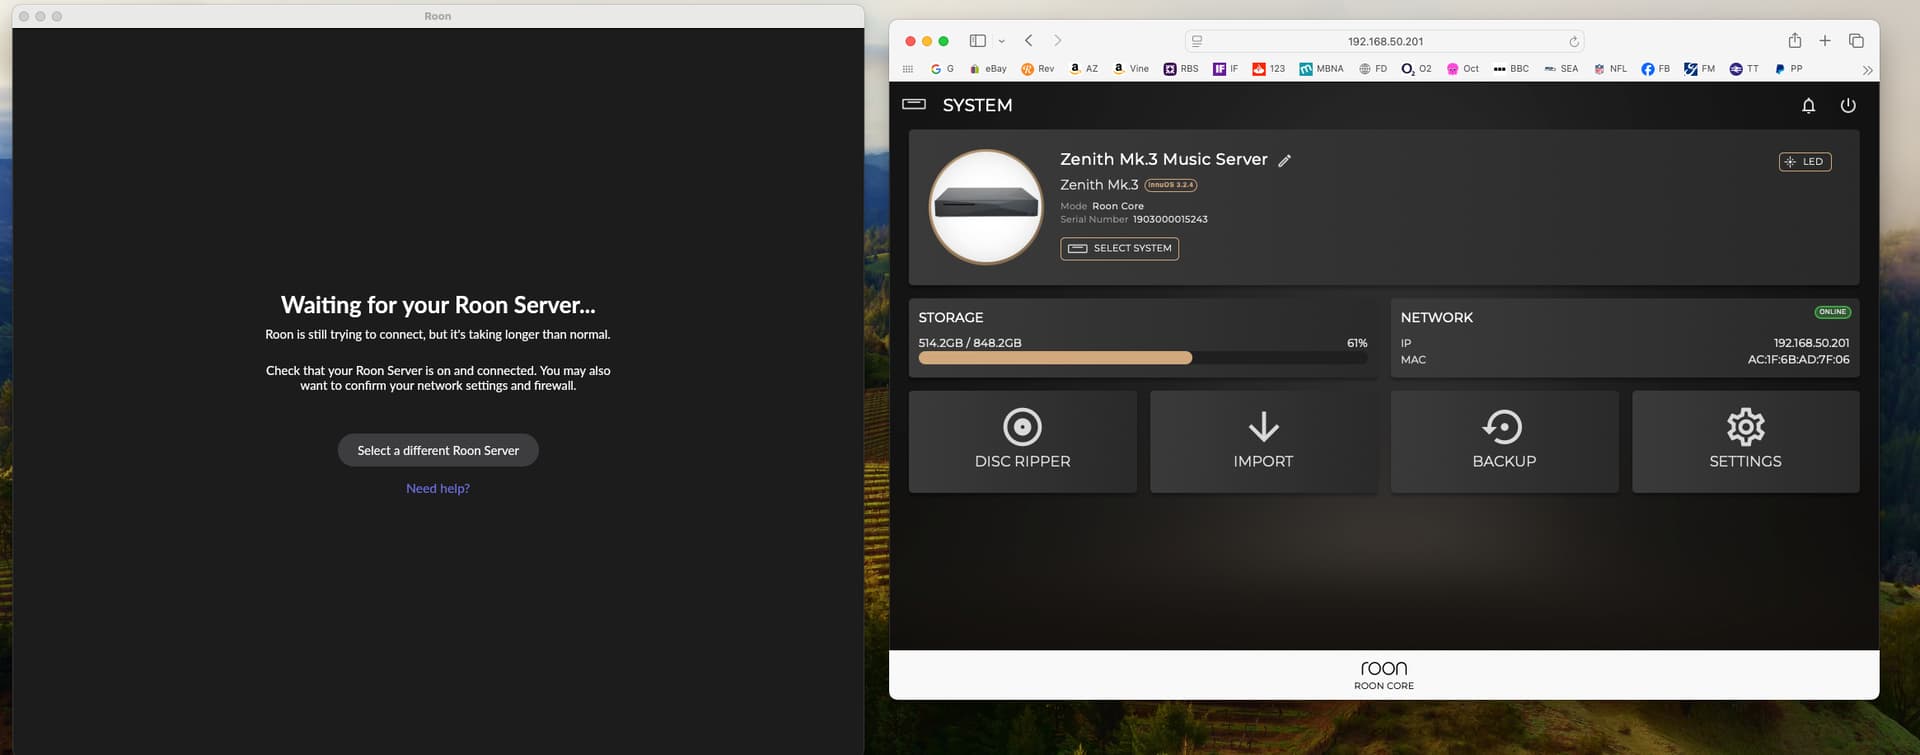
Task: Edit the Zenith Mk.3 Music Server name
Action: click(1285, 160)
